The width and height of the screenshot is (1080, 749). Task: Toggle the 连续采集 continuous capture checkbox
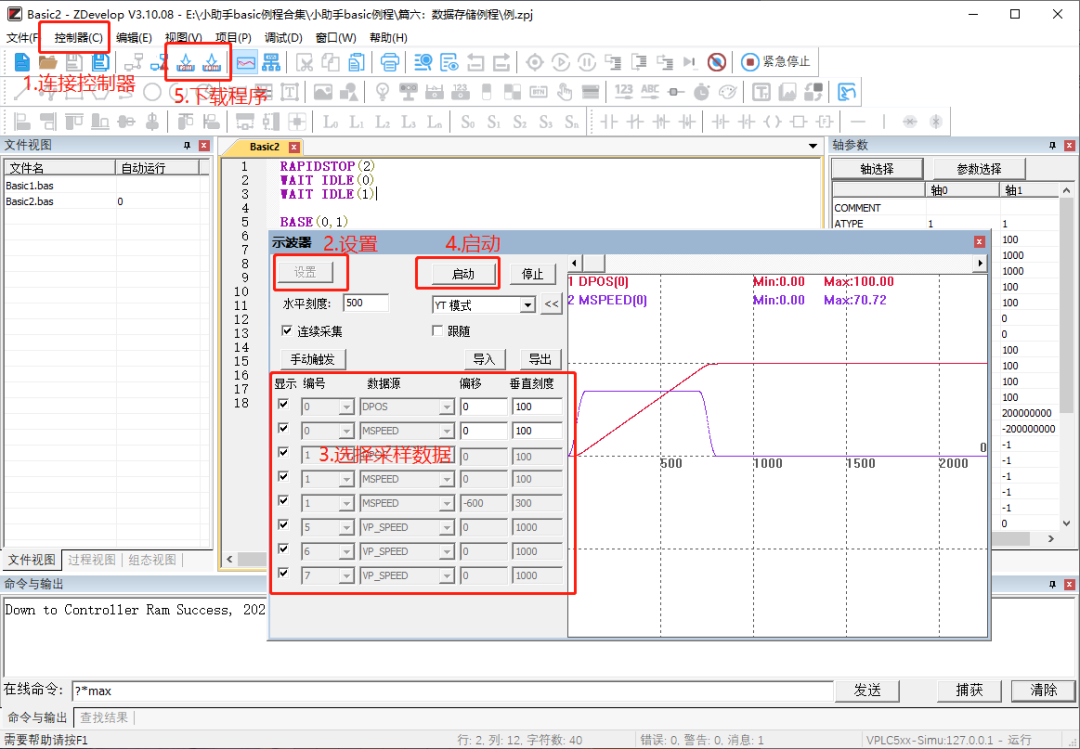pos(287,331)
